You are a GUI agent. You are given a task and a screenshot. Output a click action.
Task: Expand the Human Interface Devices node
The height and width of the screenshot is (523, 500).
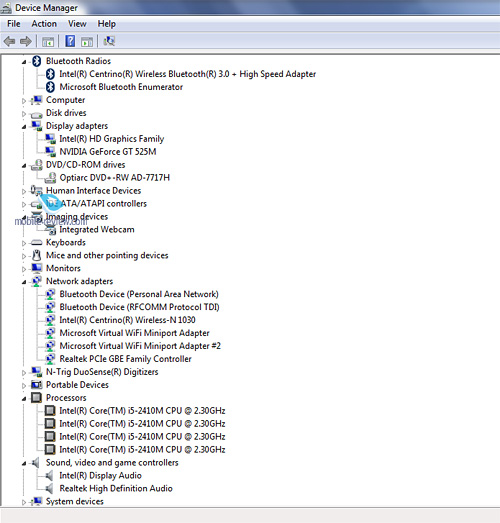click(24, 191)
